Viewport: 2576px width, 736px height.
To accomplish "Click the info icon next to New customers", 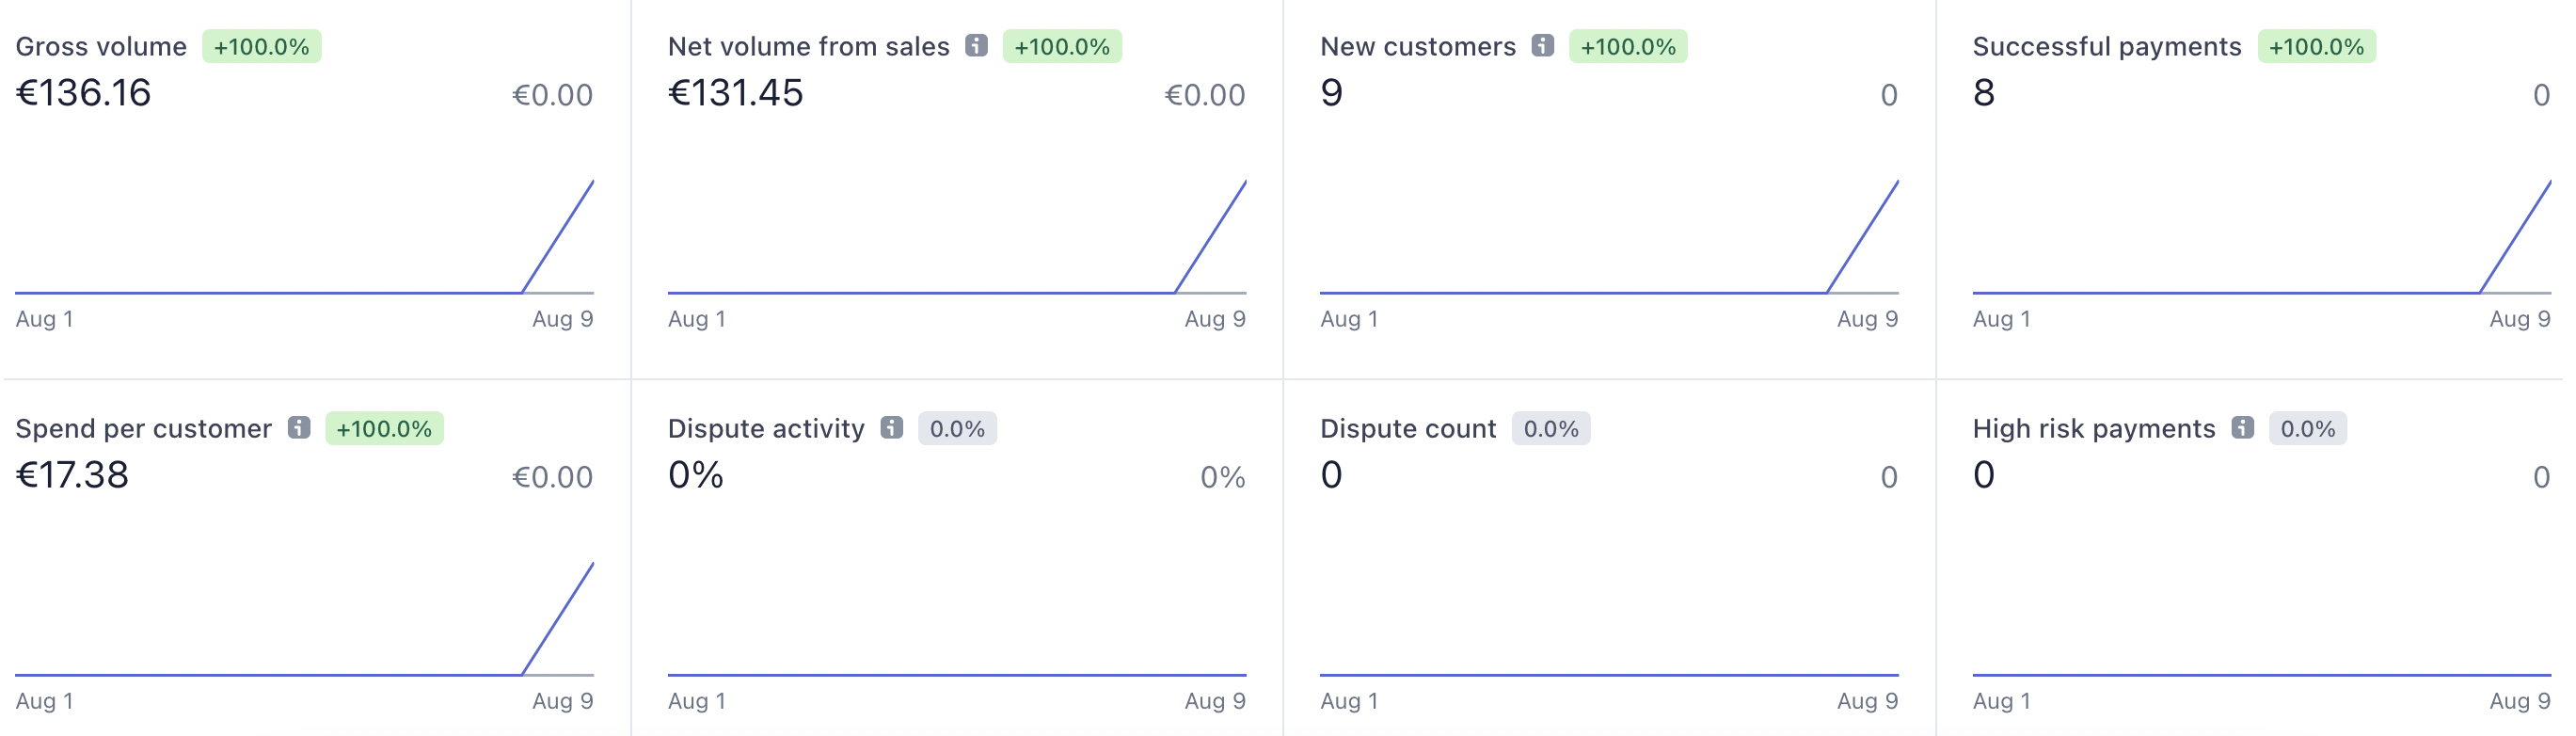I will tap(1543, 46).
